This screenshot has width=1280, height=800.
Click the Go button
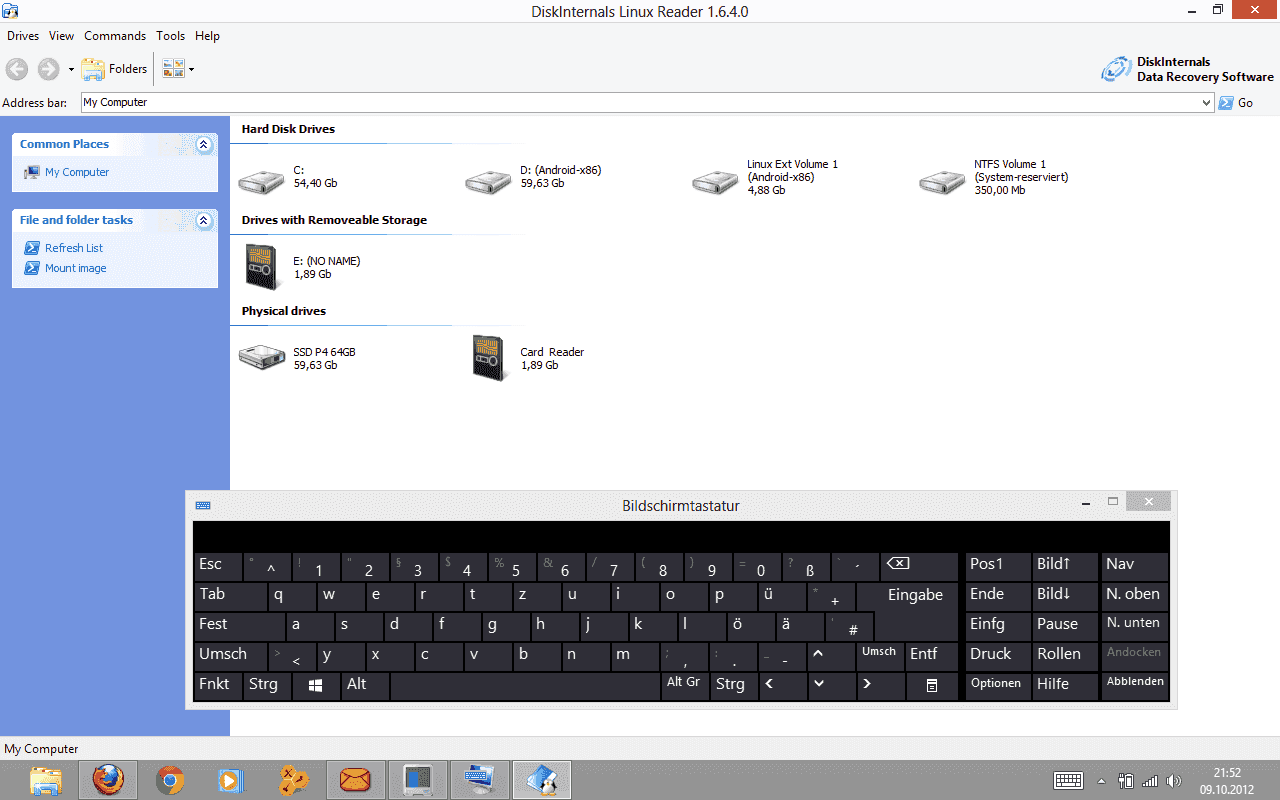click(1236, 103)
